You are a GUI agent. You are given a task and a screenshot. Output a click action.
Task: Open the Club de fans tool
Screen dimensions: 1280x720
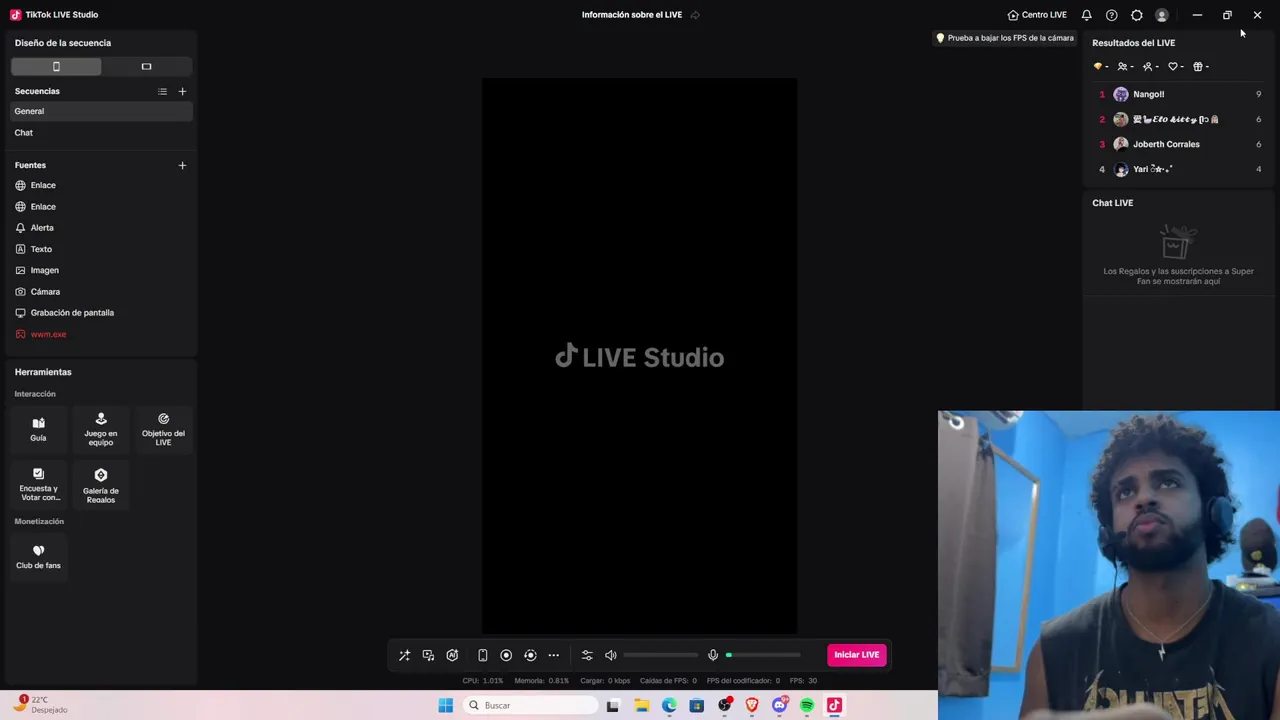[38, 557]
